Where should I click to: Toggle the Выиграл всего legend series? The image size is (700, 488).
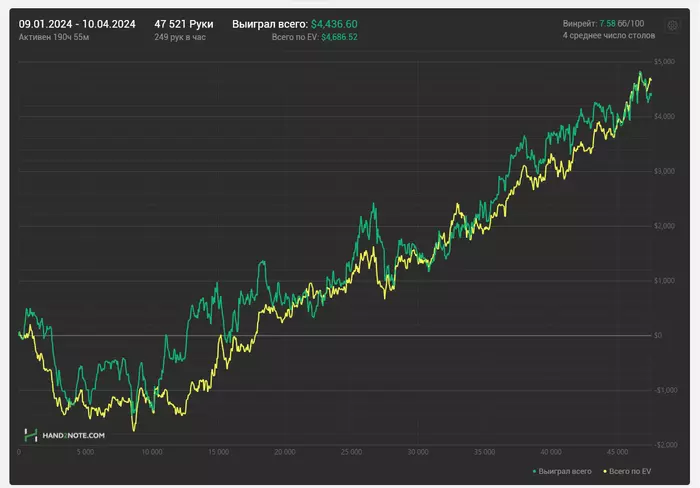tap(563, 469)
